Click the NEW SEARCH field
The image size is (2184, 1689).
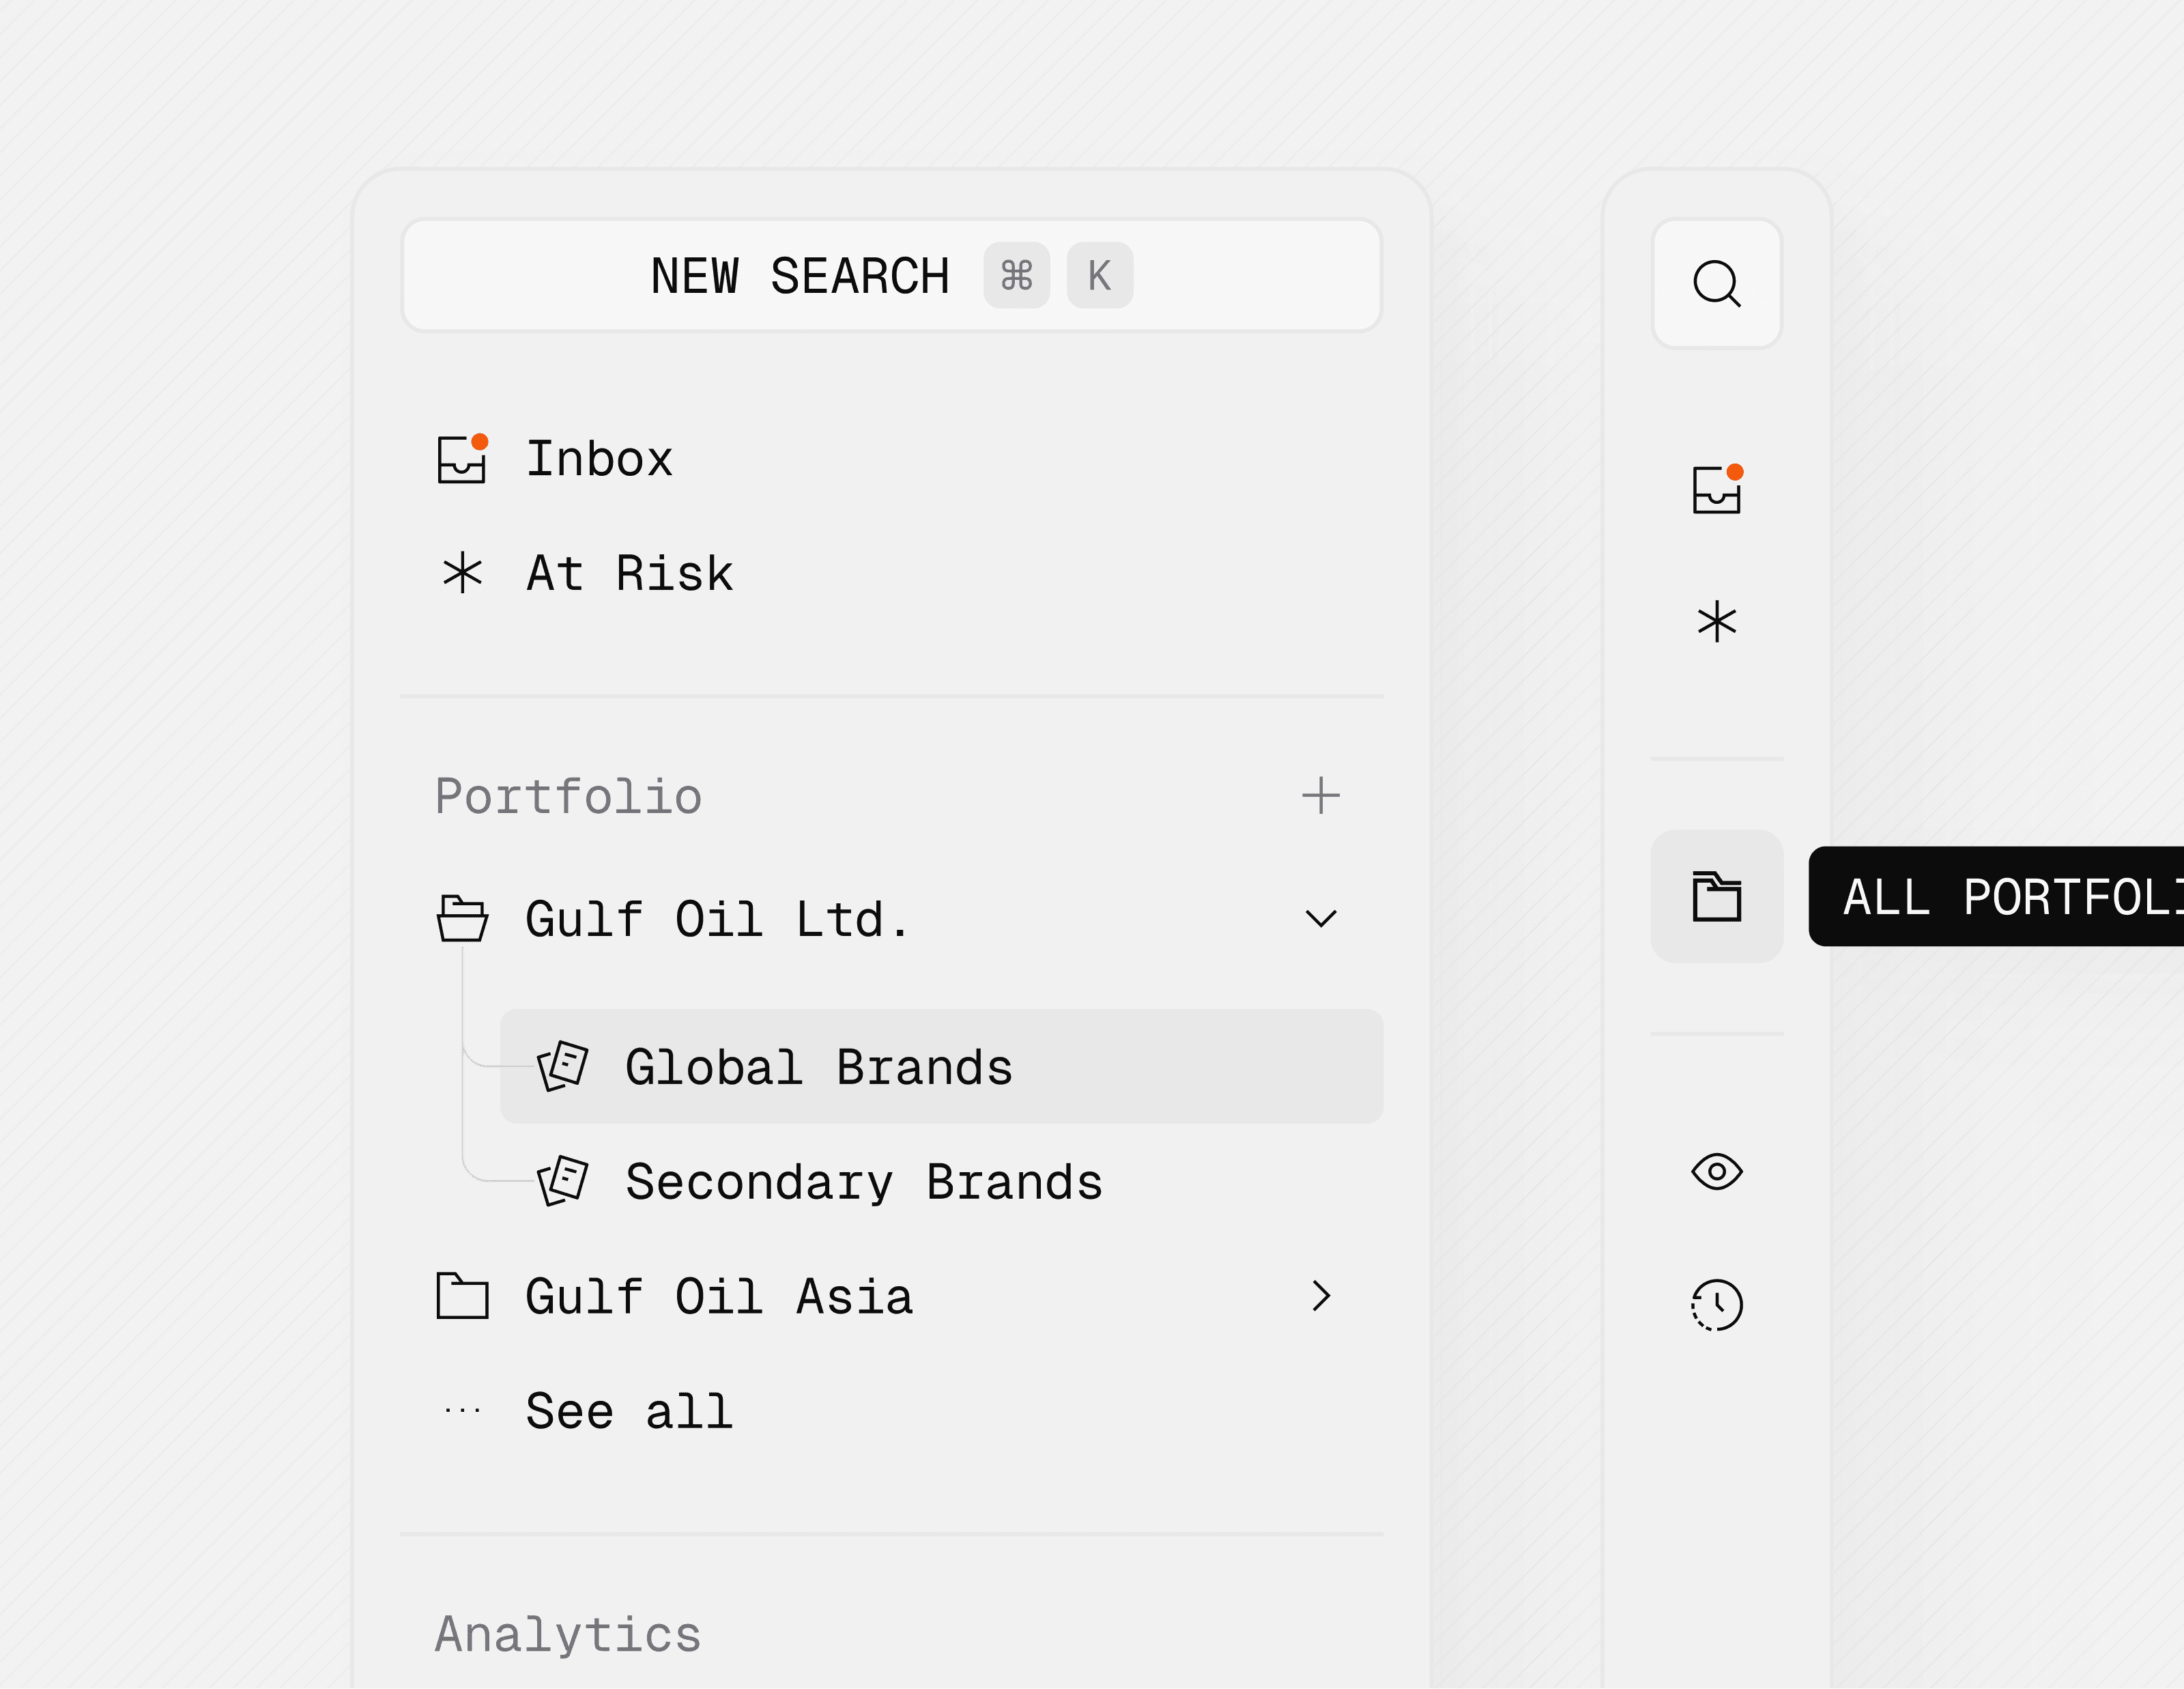[x=800, y=276]
